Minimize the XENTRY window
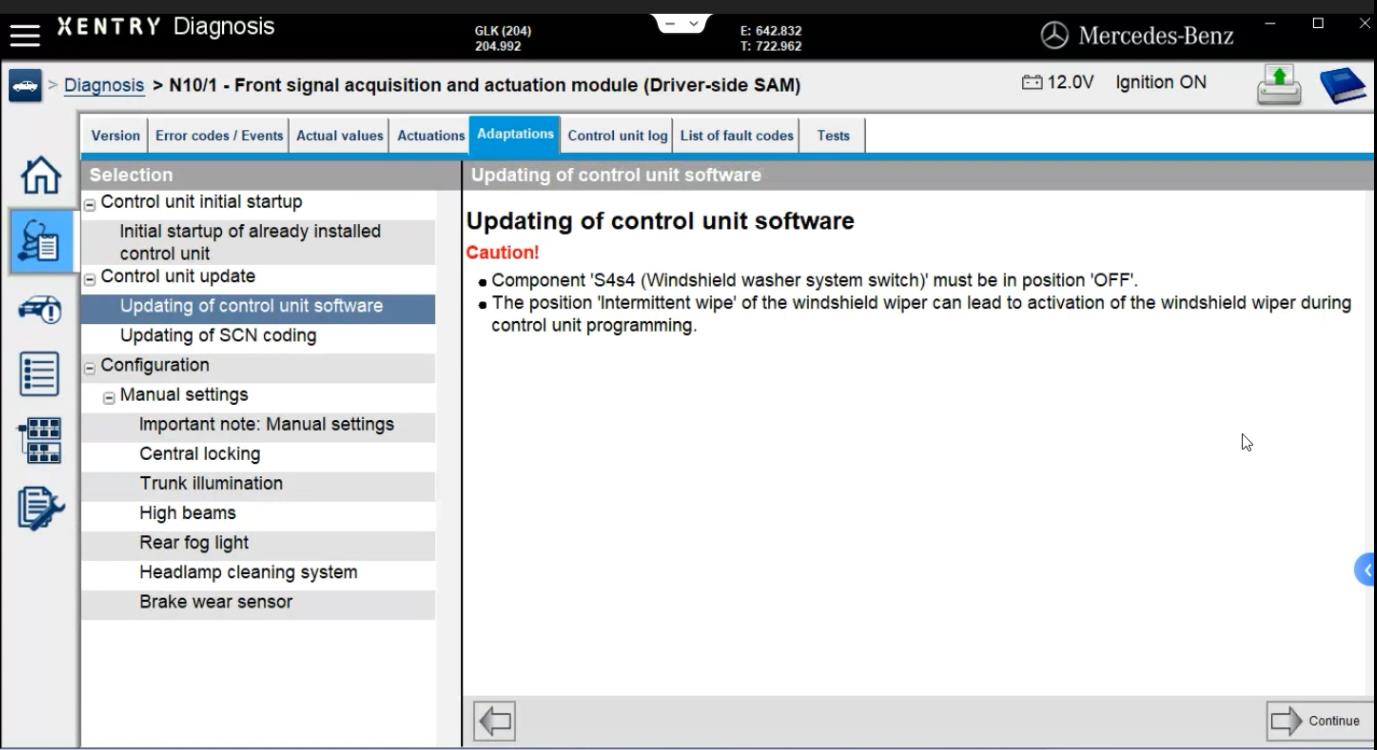The height and width of the screenshot is (750, 1377). [x=1271, y=23]
